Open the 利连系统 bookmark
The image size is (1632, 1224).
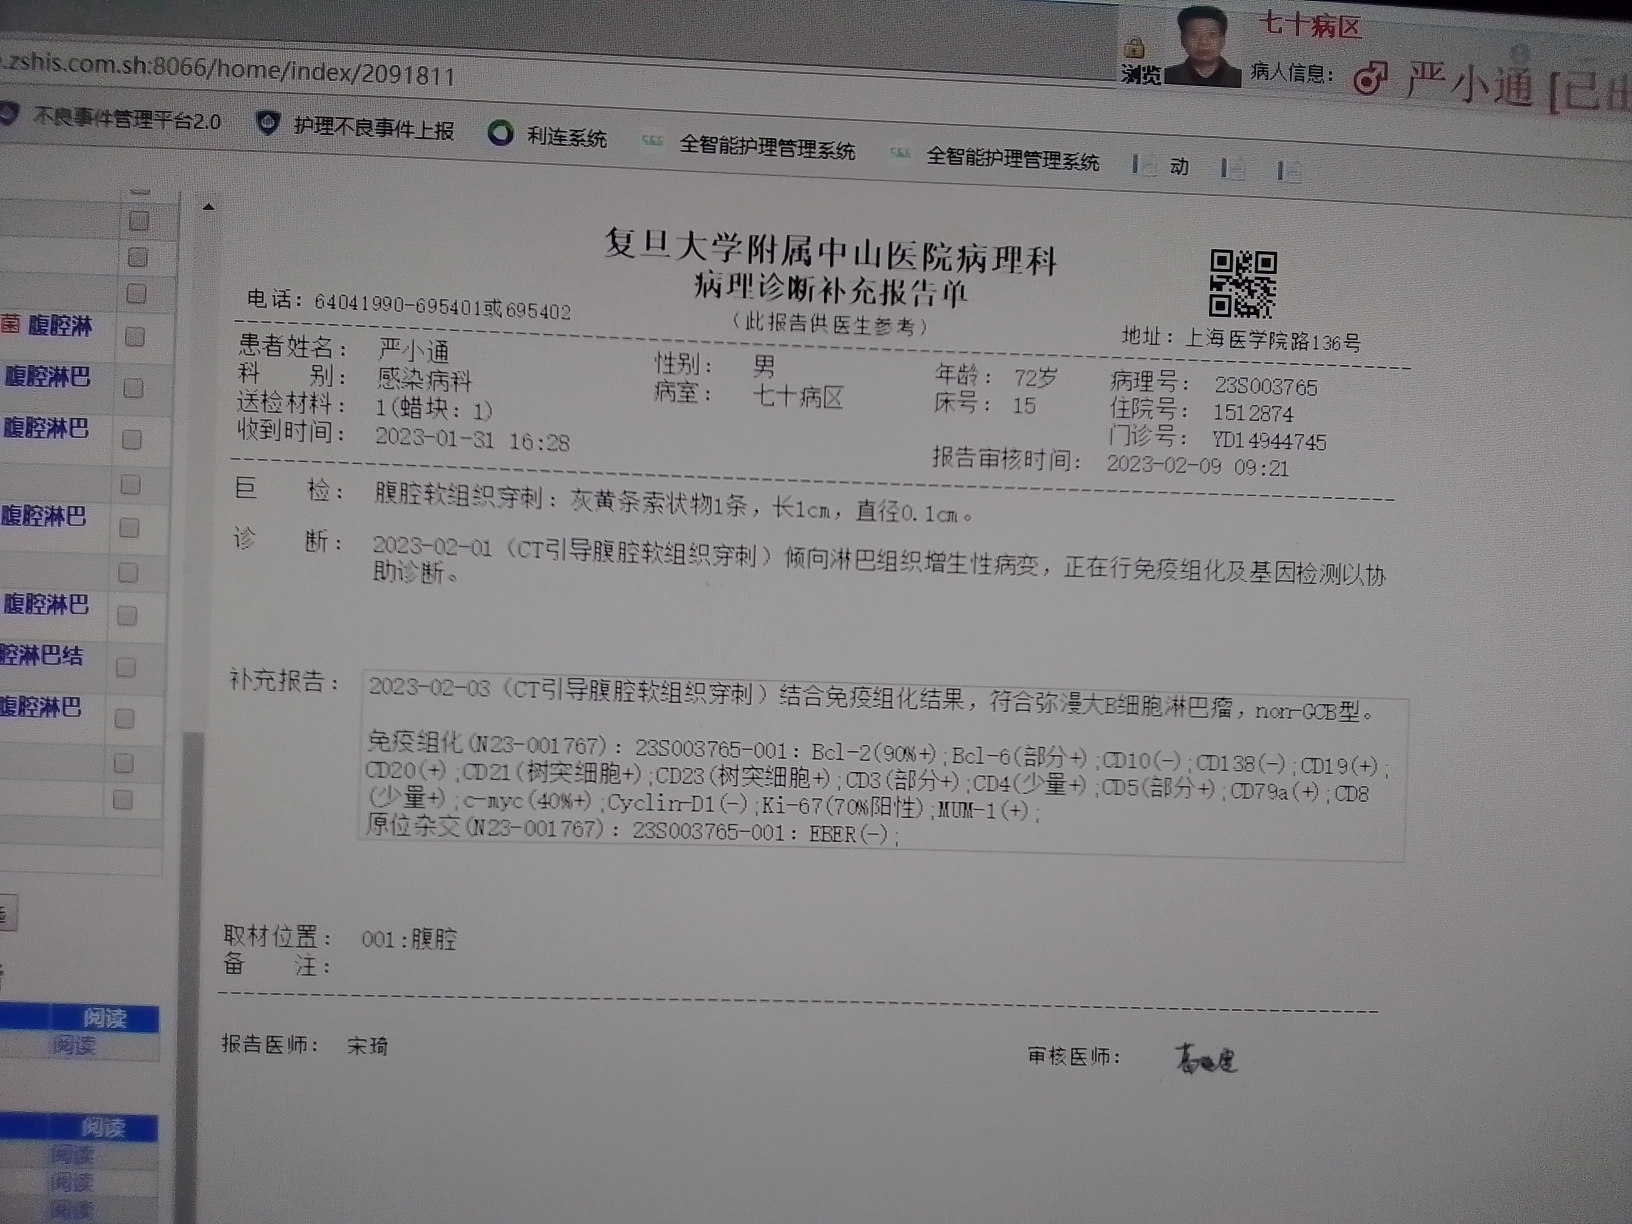click(x=567, y=137)
